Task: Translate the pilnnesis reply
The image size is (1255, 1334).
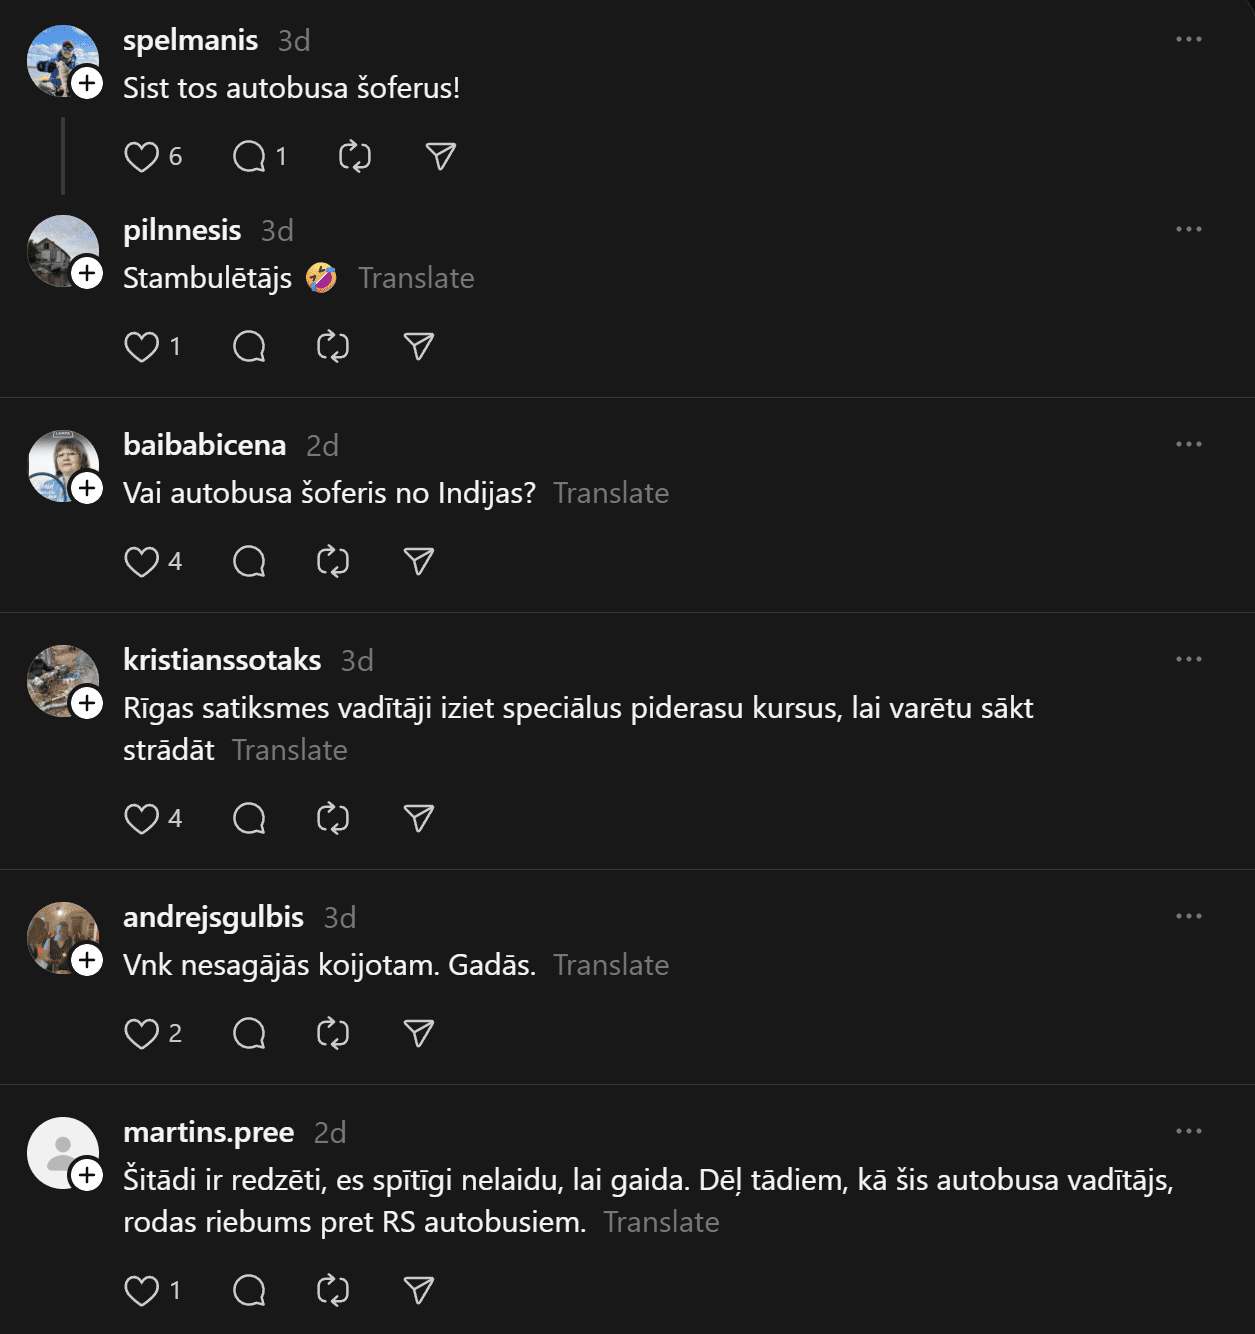Action: (x=416, y=278)
